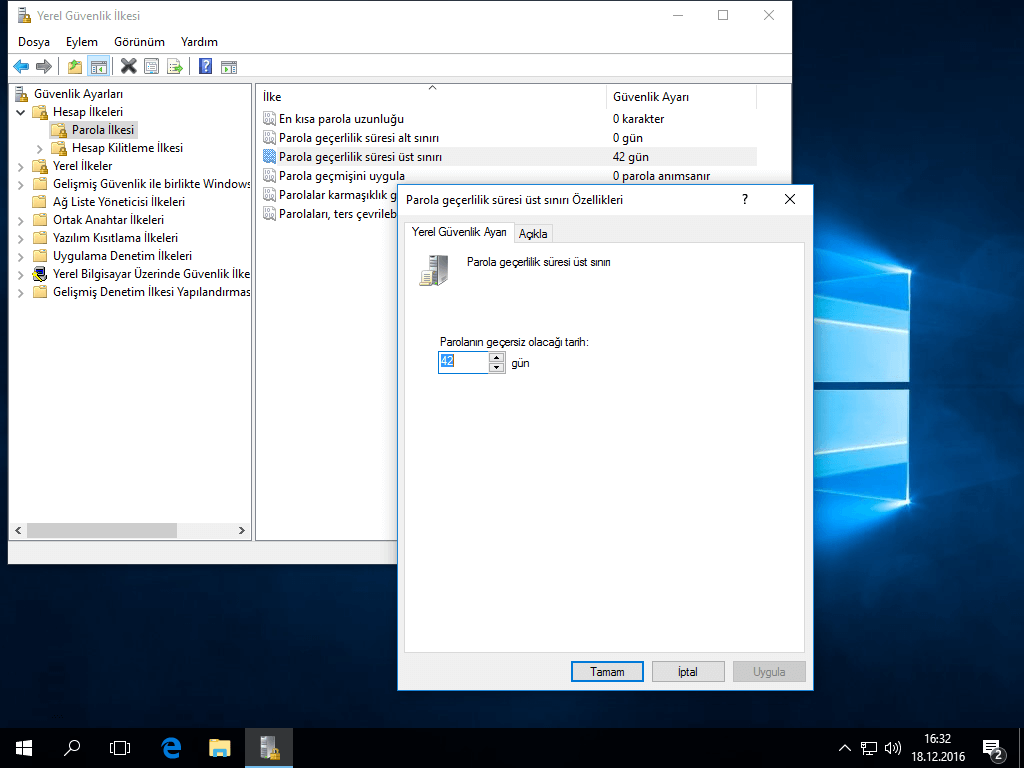Open the Eylem menu

82,42
